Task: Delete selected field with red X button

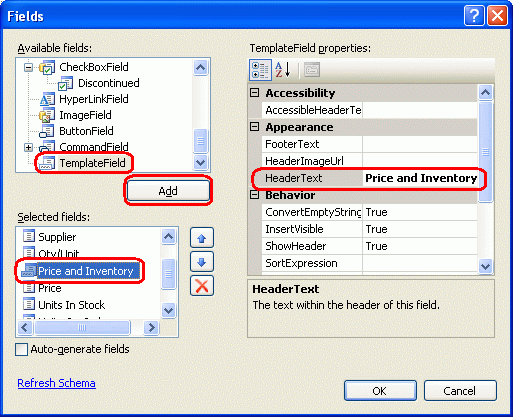Action: [x=202, y=286]
